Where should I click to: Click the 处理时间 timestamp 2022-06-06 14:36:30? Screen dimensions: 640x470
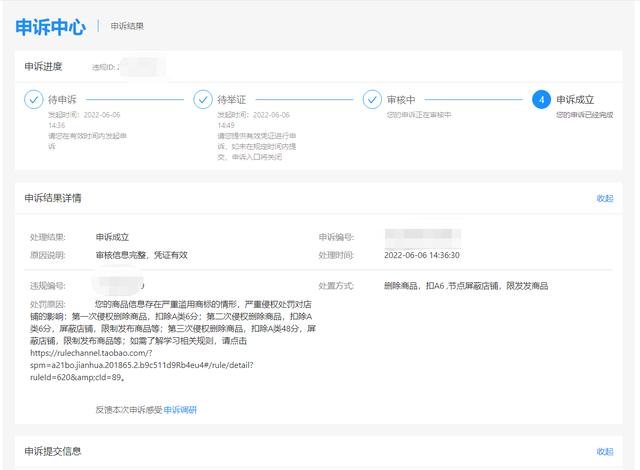[x=422, y=255]
